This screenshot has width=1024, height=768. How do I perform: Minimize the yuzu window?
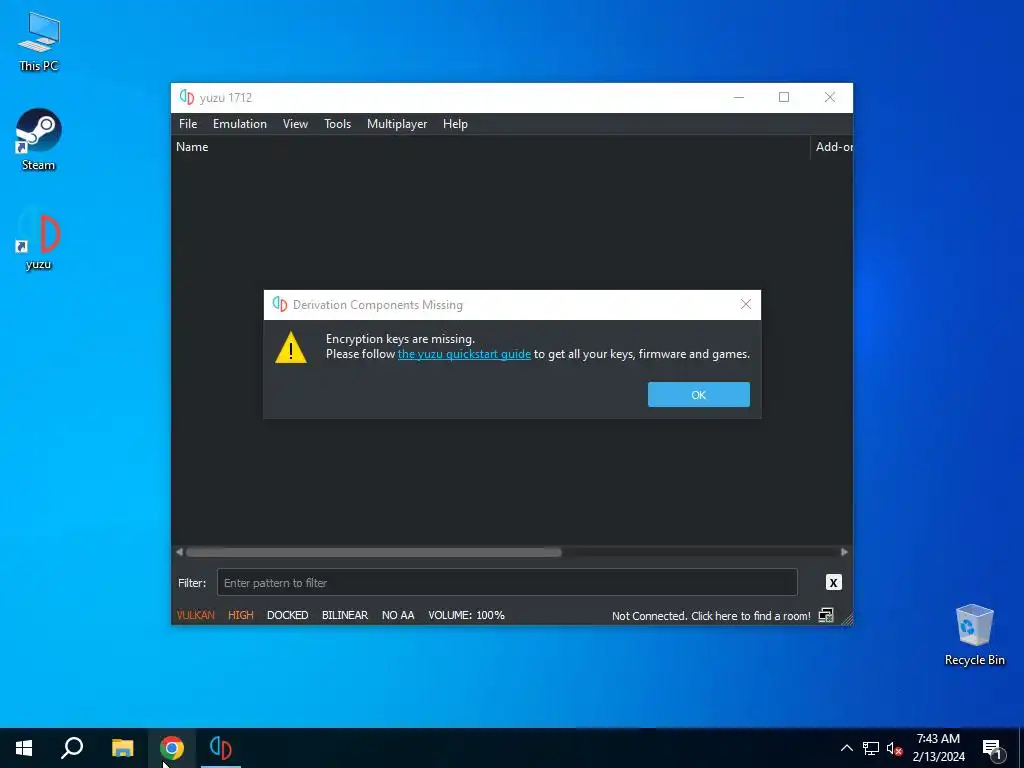click(739, 97)
